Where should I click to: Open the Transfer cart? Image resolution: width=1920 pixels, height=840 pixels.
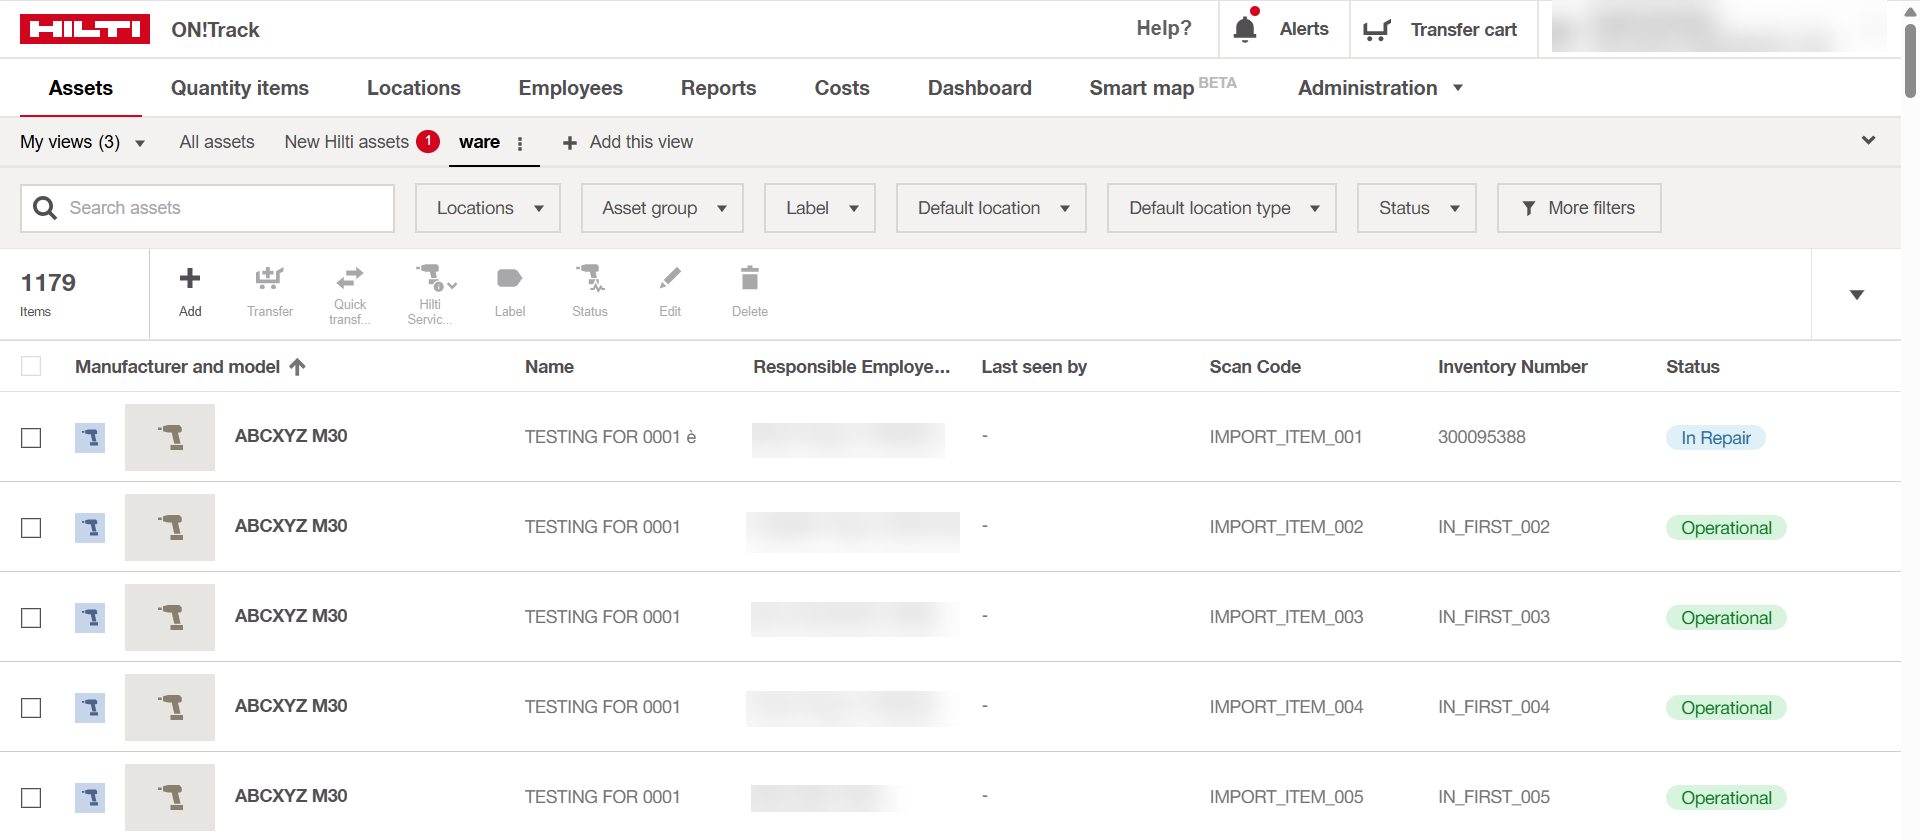1442,30
